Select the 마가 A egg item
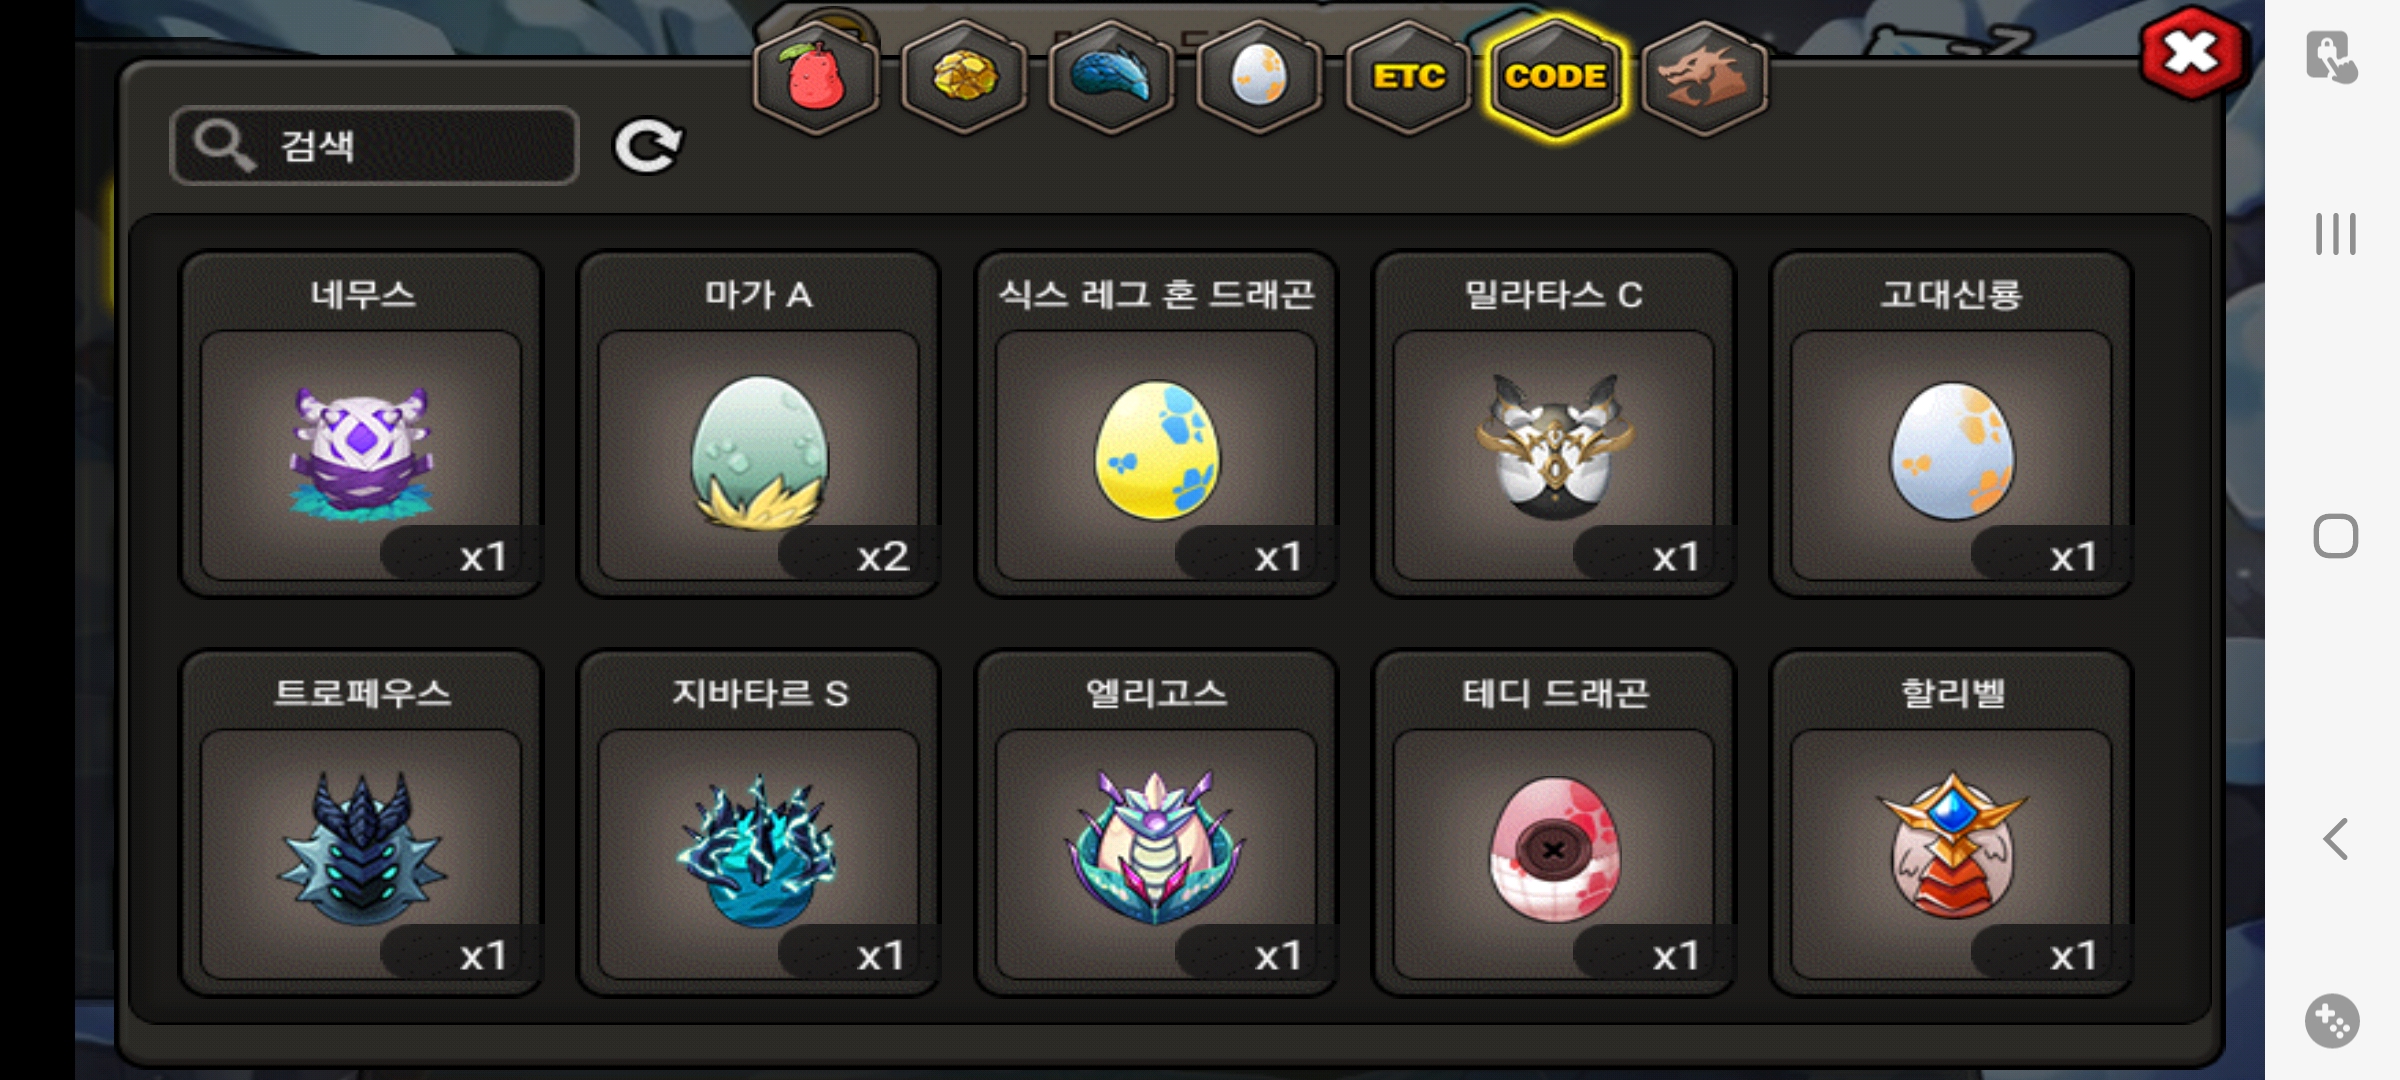This screenshot has width=2400, height=1080. (759, 424)
